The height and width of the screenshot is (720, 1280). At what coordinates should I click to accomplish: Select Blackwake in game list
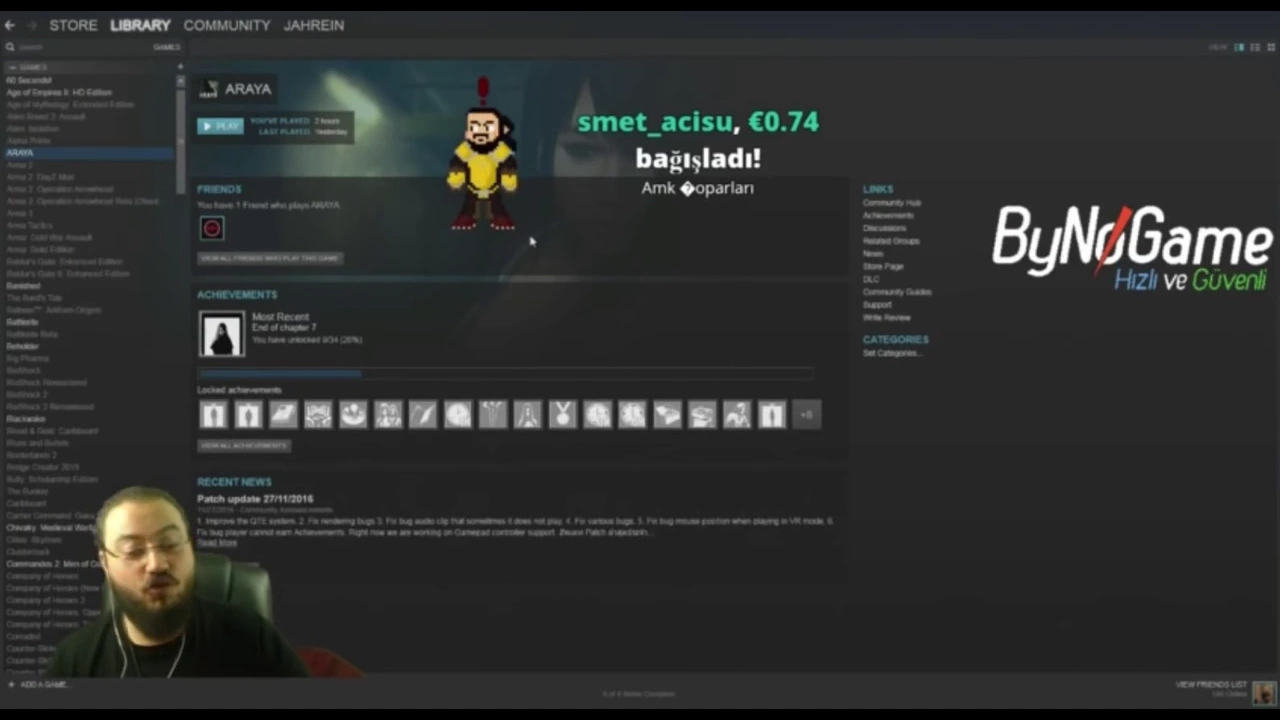24,419
